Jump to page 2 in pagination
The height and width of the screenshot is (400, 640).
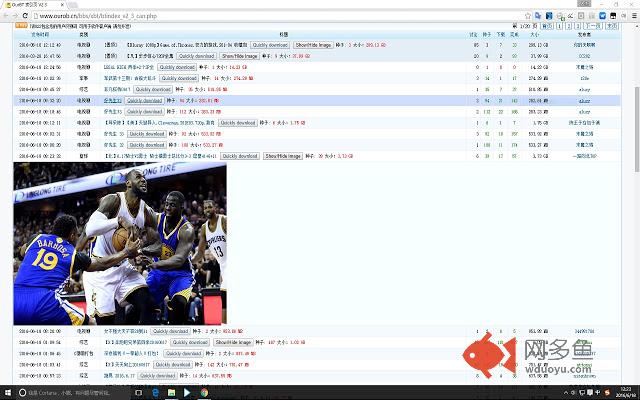click(569, 26)
